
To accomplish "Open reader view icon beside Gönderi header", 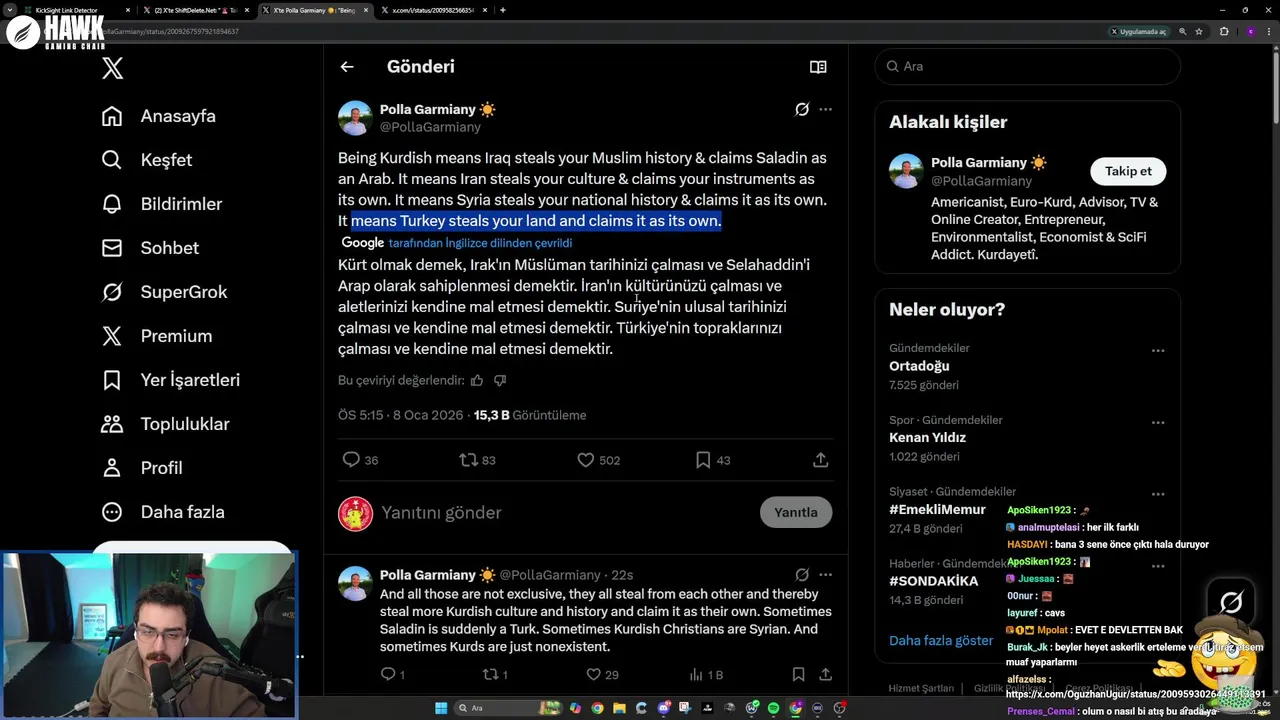I will click(x=818, y=67).
